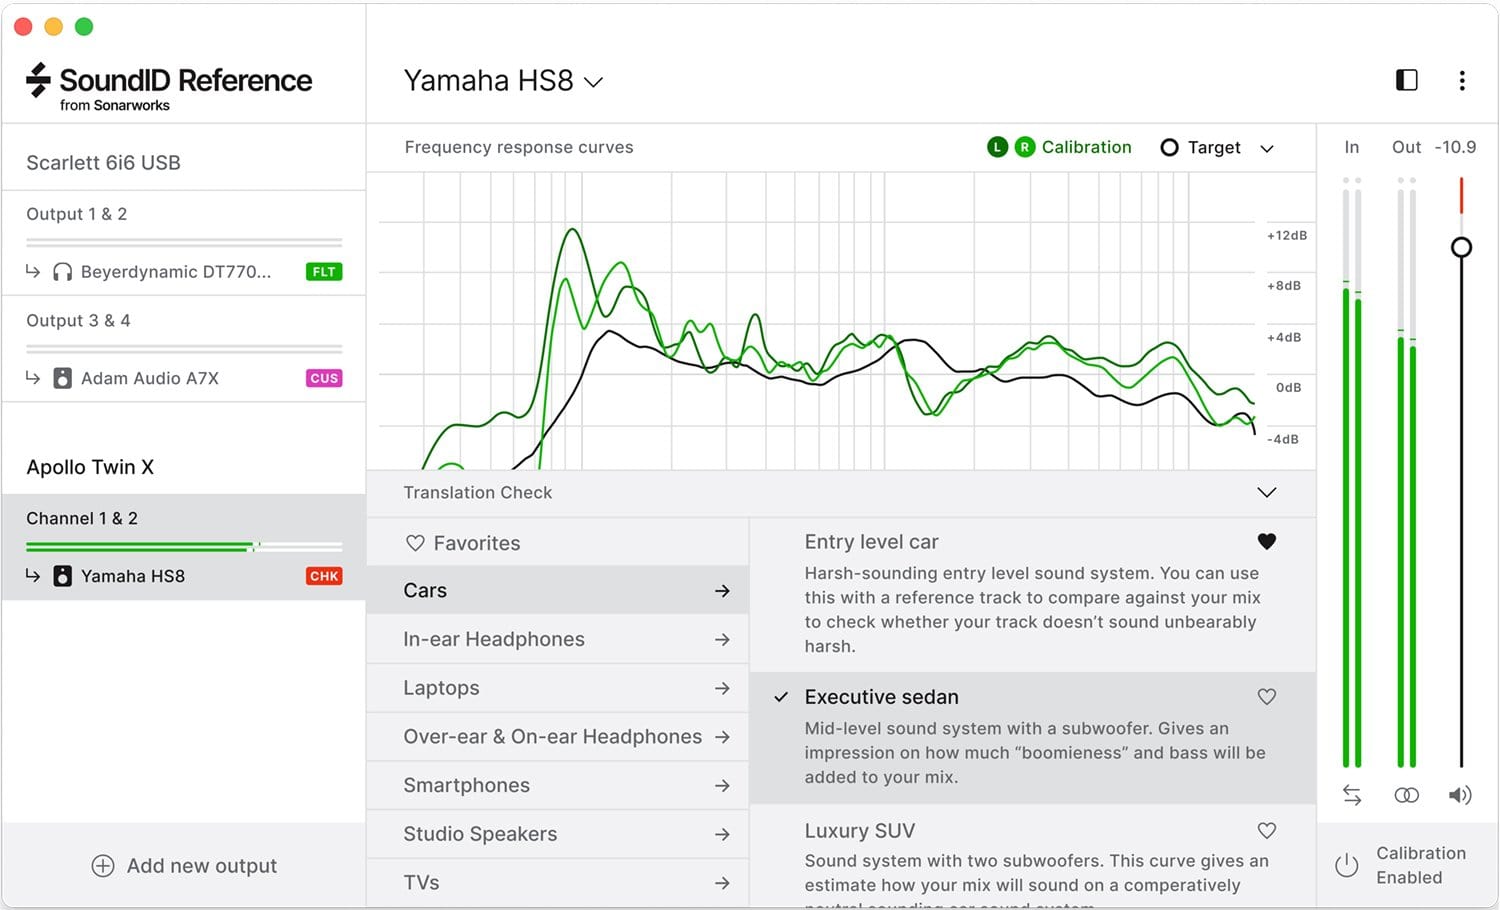The height and width of the screenshot is (910, 1500).
Task: Click the FLT mode badge
Action: (324, 272)
